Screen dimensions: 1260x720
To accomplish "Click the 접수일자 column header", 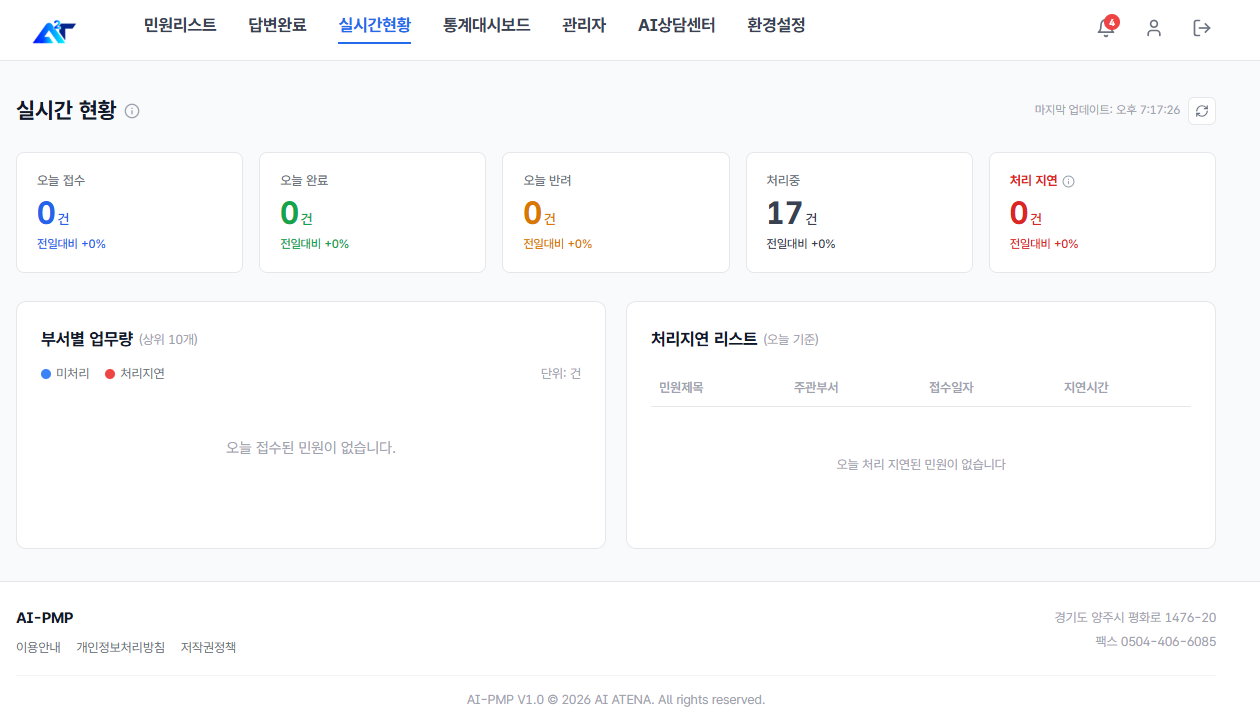I will click(951, 387).
